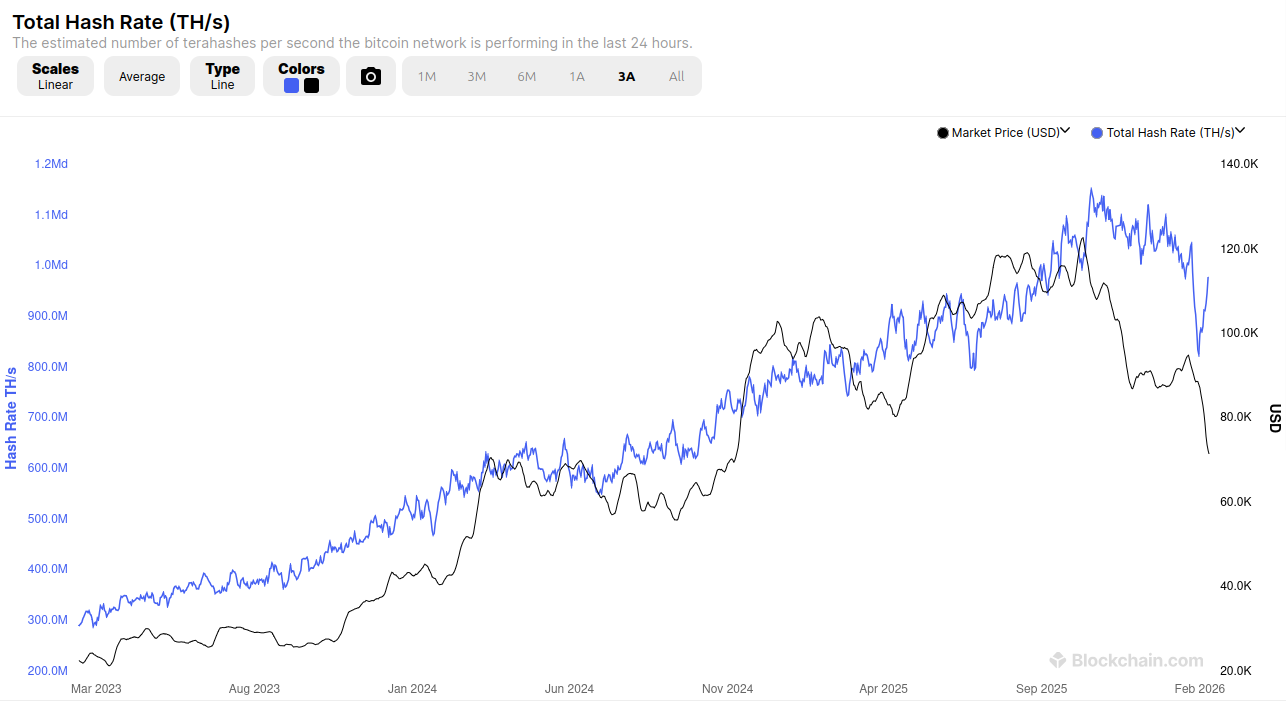Viewport: 1286px width, 709px height.
Task: Select the 3A time range
Action: [x=627, y=77]
